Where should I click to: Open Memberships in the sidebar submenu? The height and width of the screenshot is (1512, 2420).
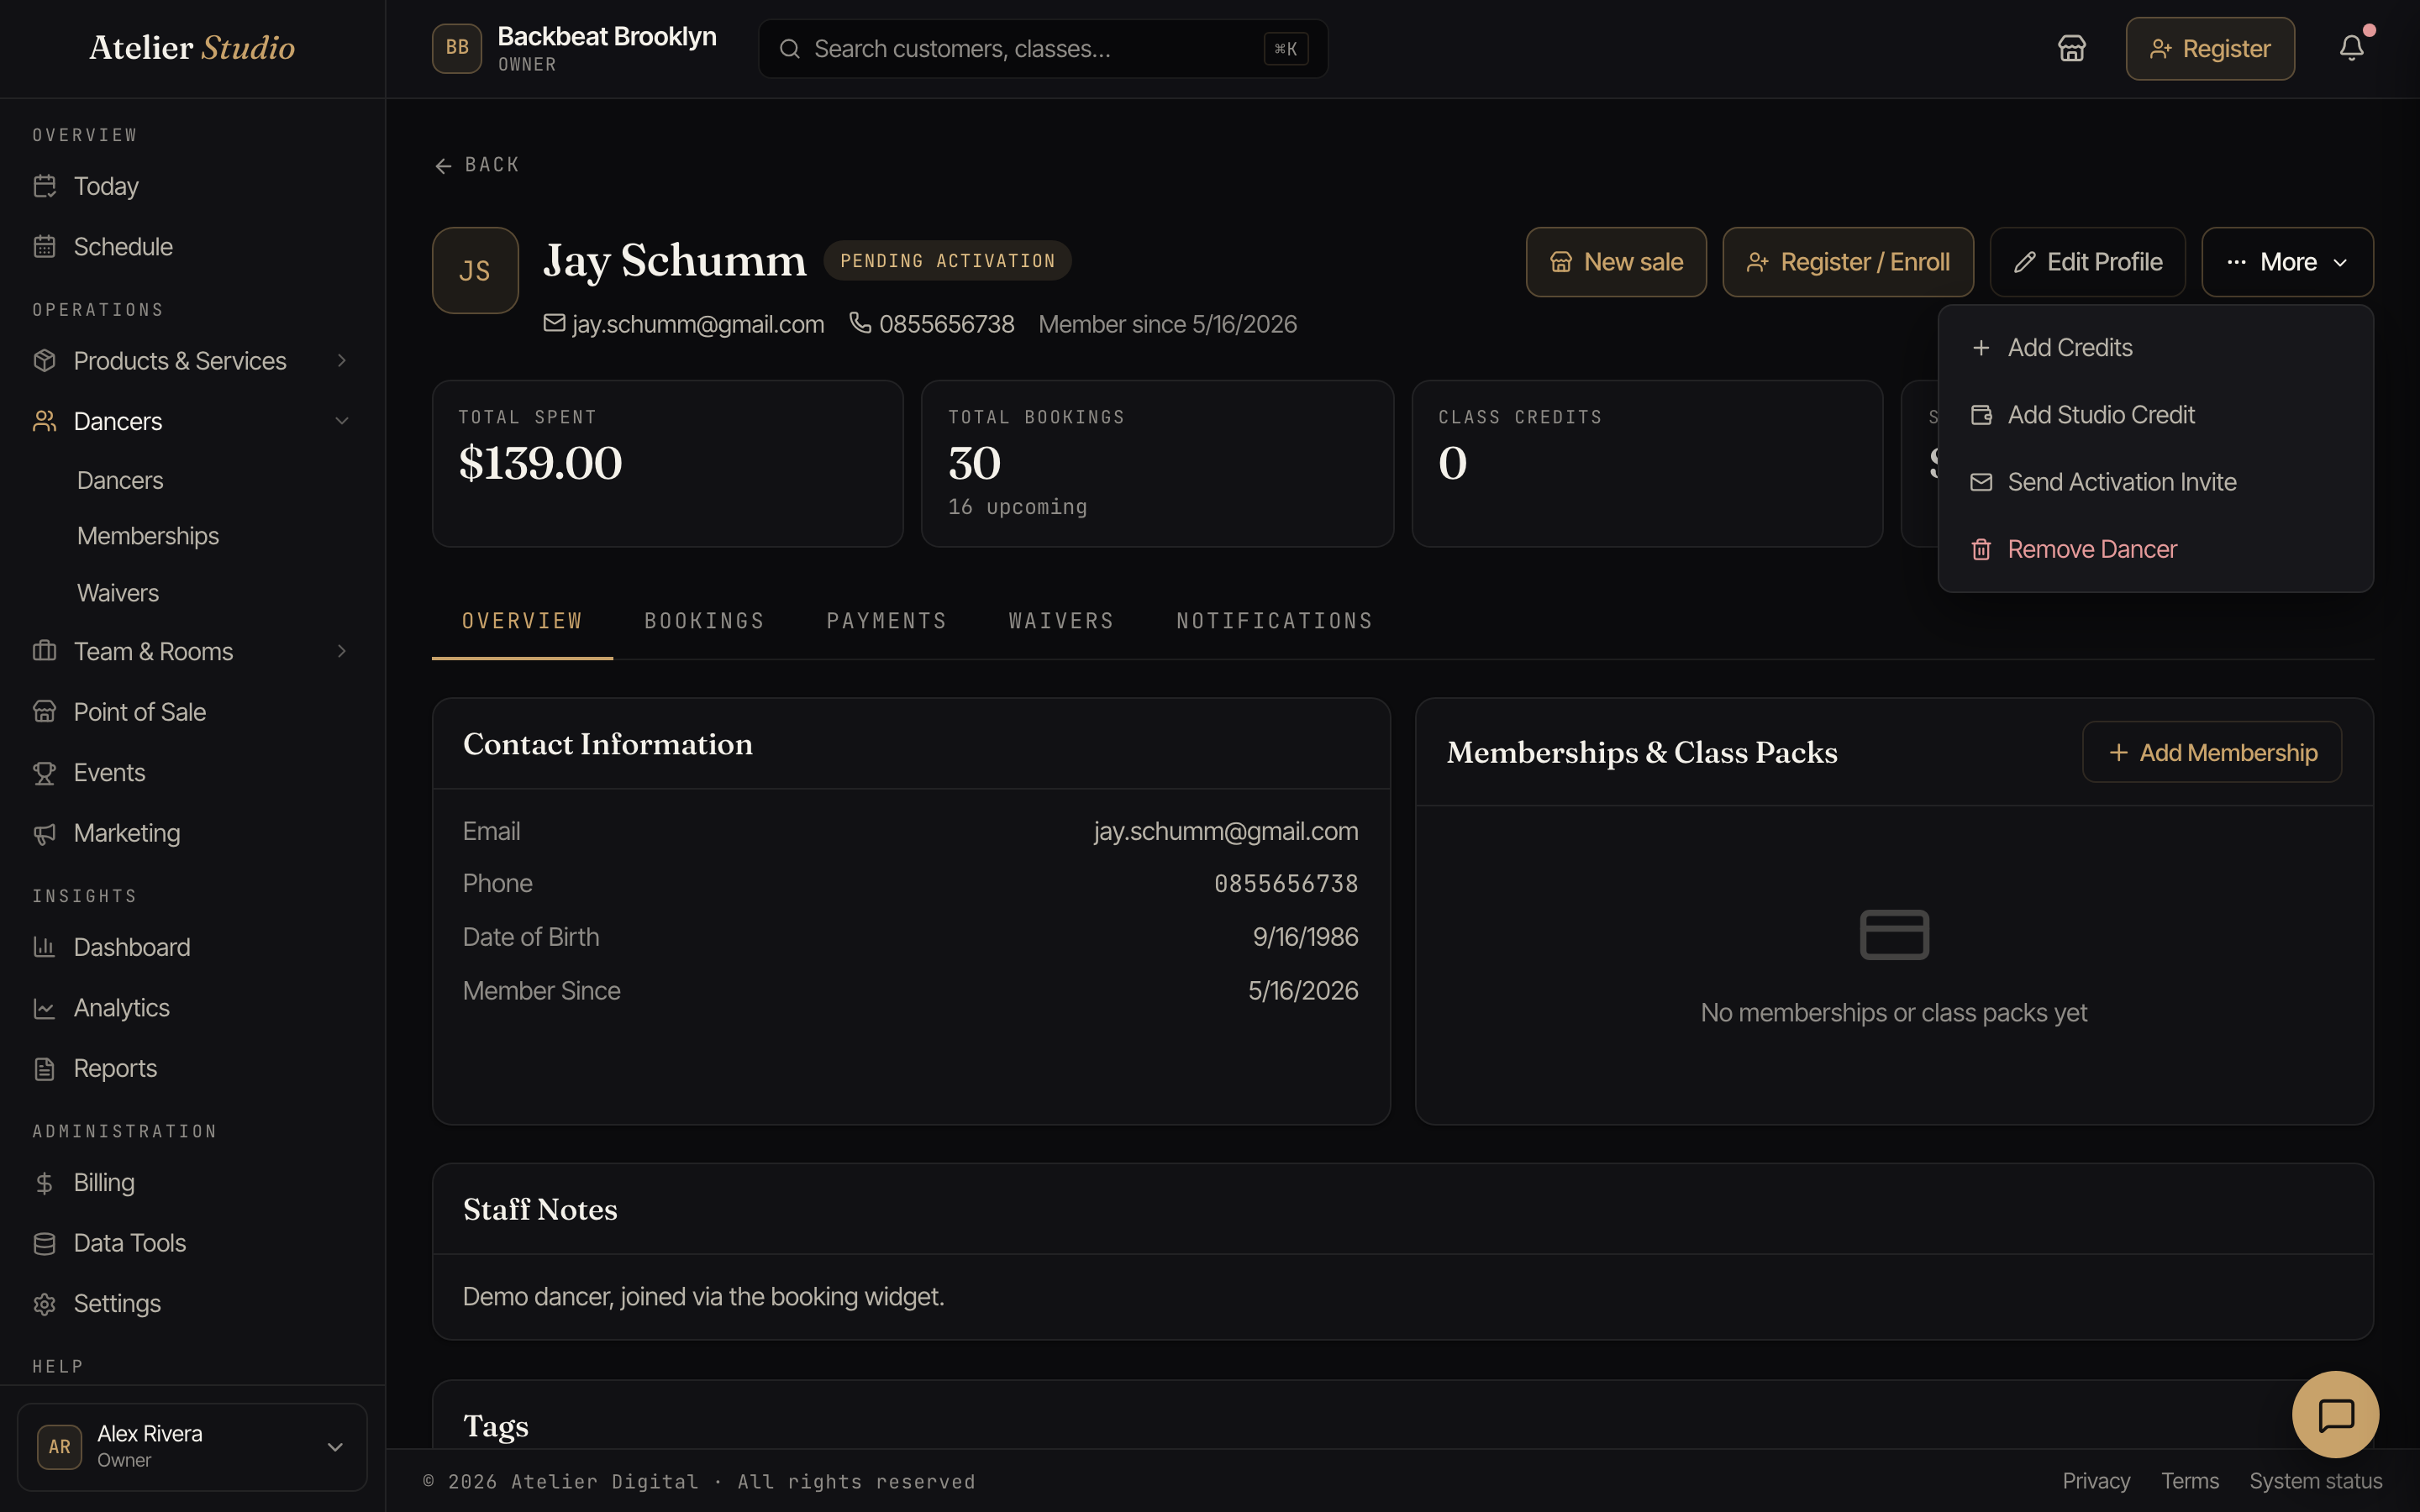pyautogui.click(x=148, y=536)
